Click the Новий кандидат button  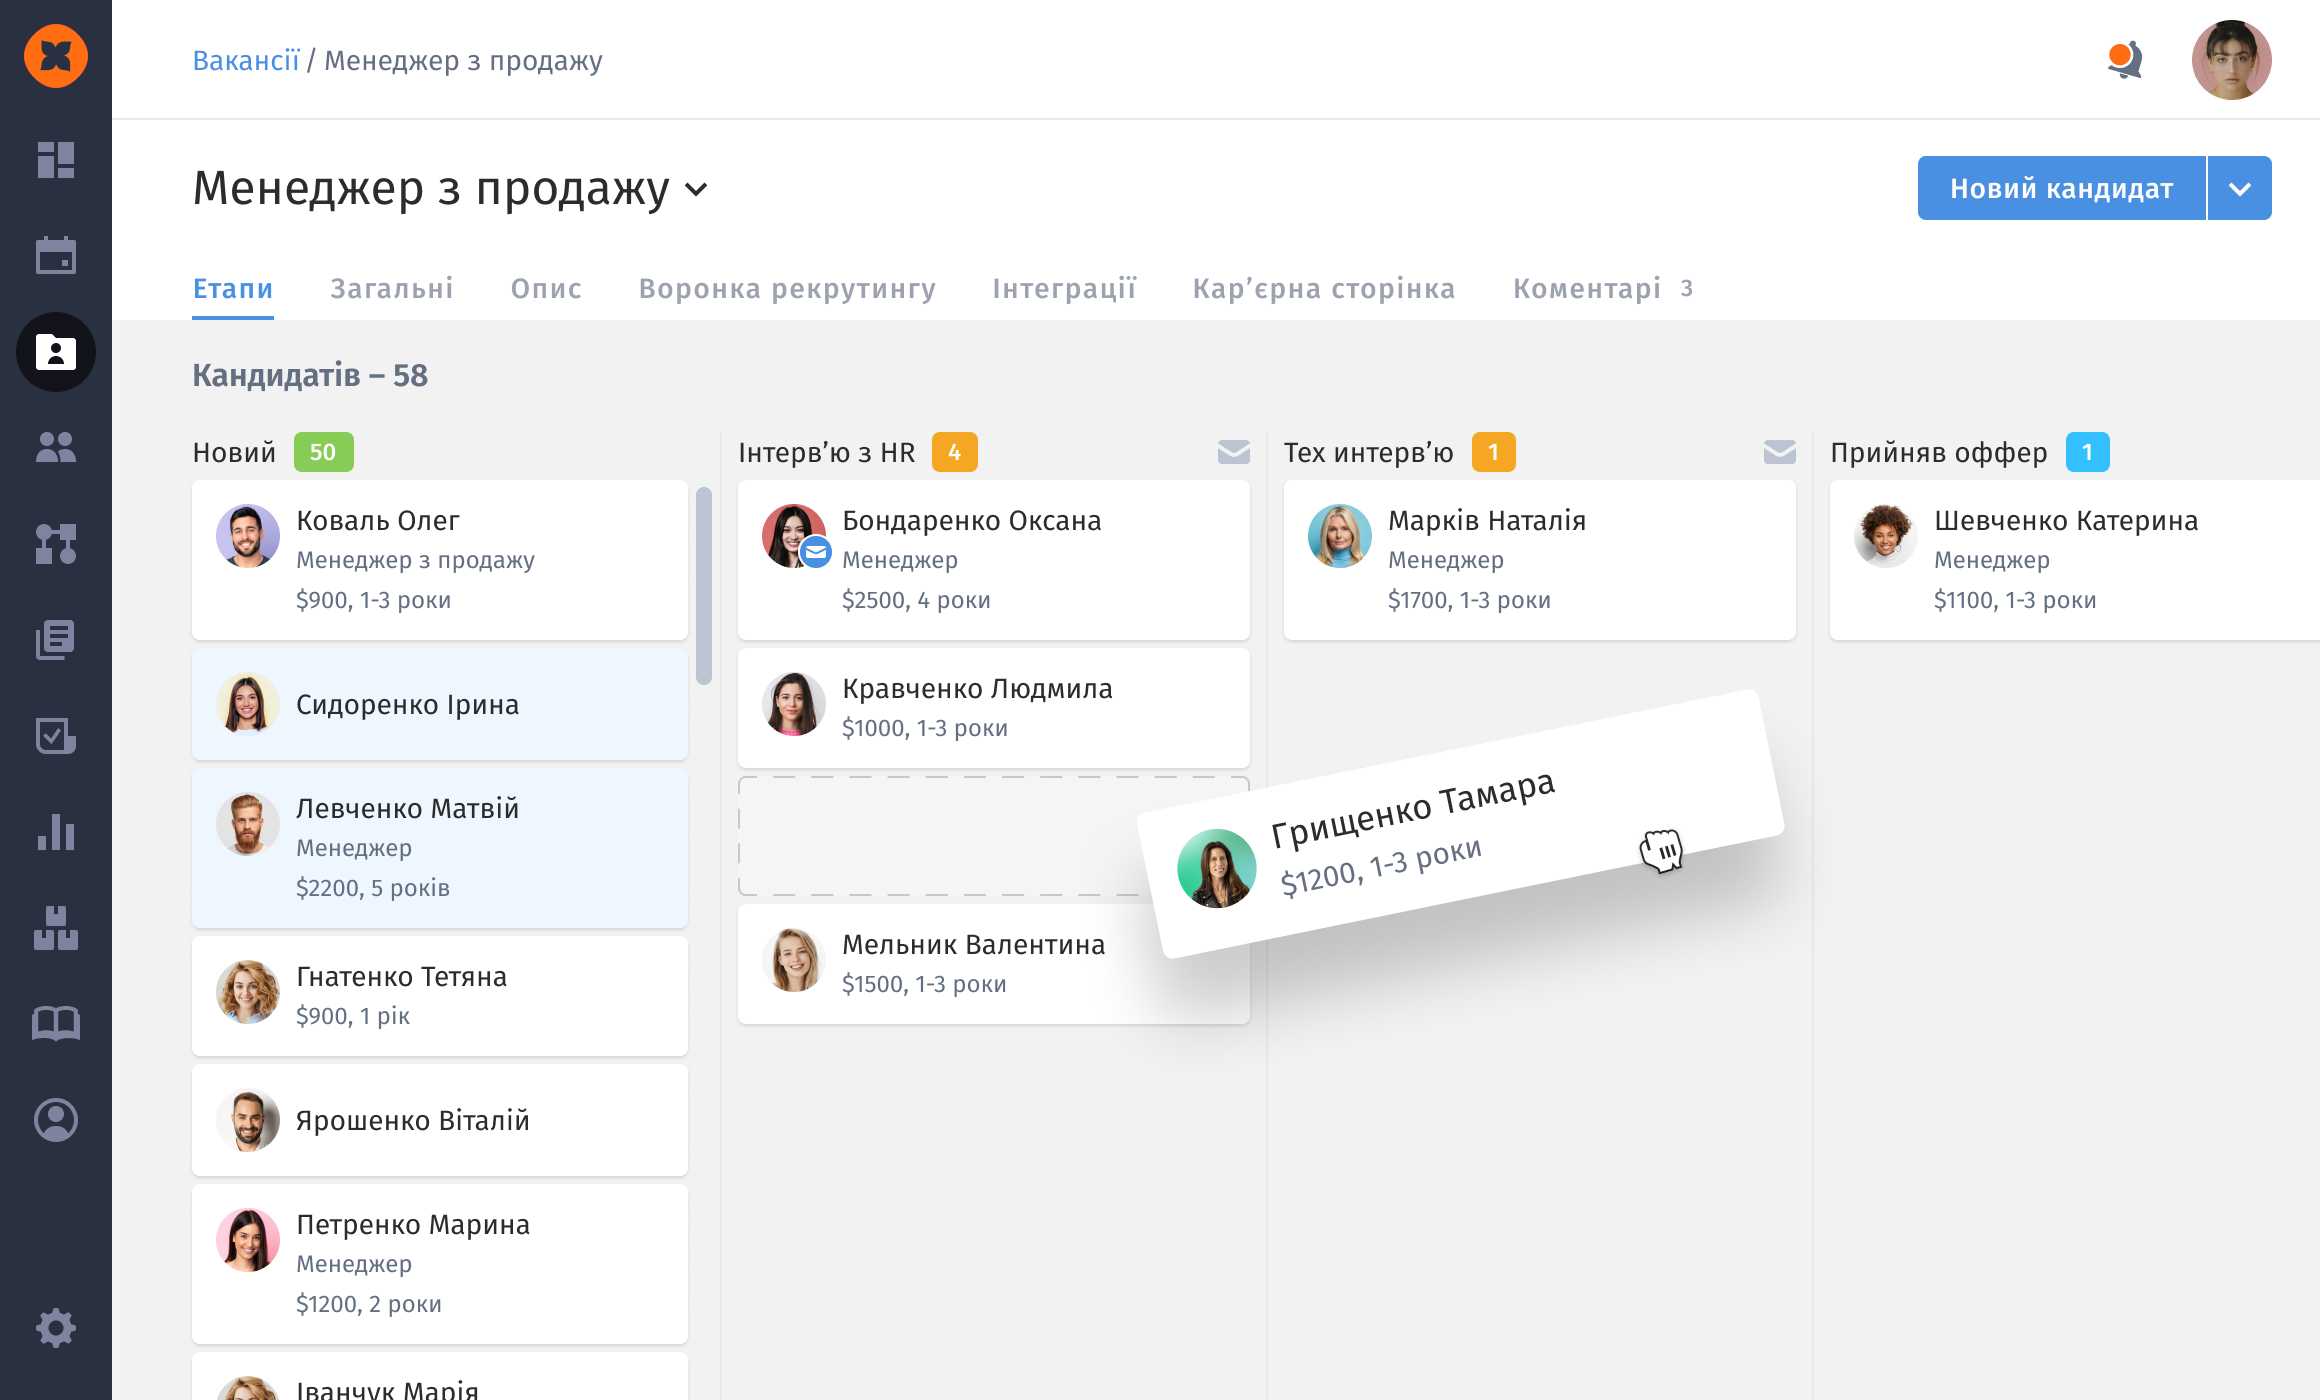pyautogui.click(x=2061, y=188)
